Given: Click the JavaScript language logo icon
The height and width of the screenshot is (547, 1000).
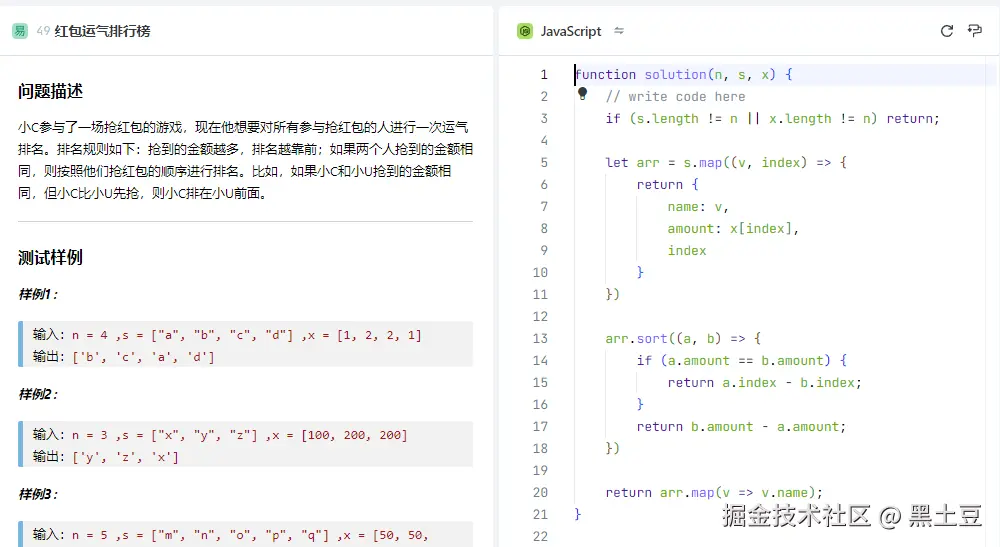Looking at the screenshot, I should click(x=525, y=31).
